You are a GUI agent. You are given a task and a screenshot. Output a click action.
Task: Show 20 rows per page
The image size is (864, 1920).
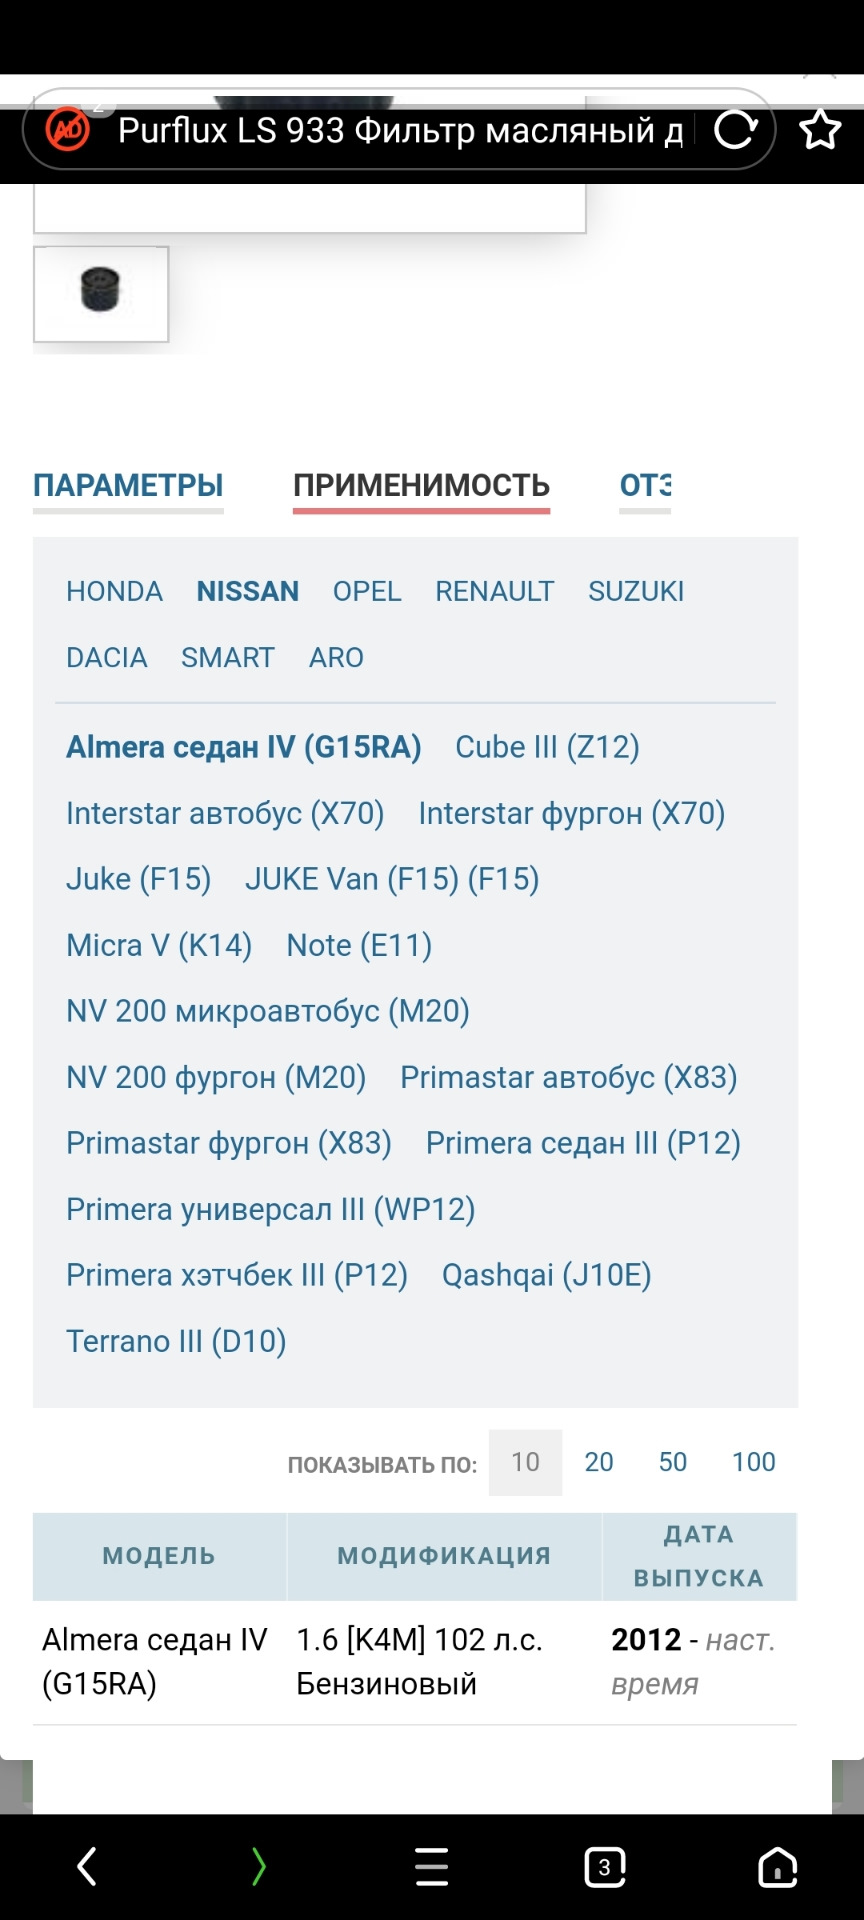[x=598, y=1462]
